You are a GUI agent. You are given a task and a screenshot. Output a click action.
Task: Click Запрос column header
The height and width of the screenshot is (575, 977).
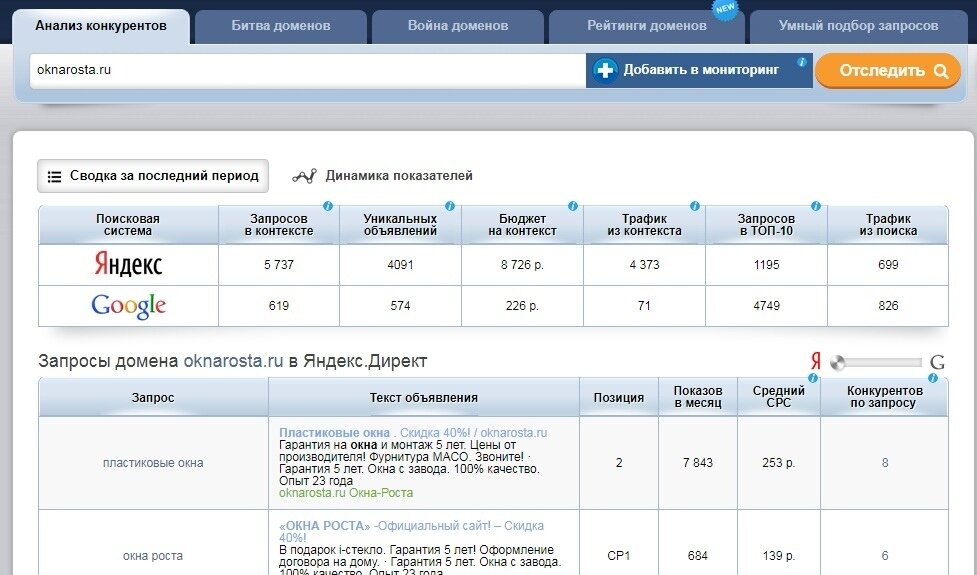point(153,397)
